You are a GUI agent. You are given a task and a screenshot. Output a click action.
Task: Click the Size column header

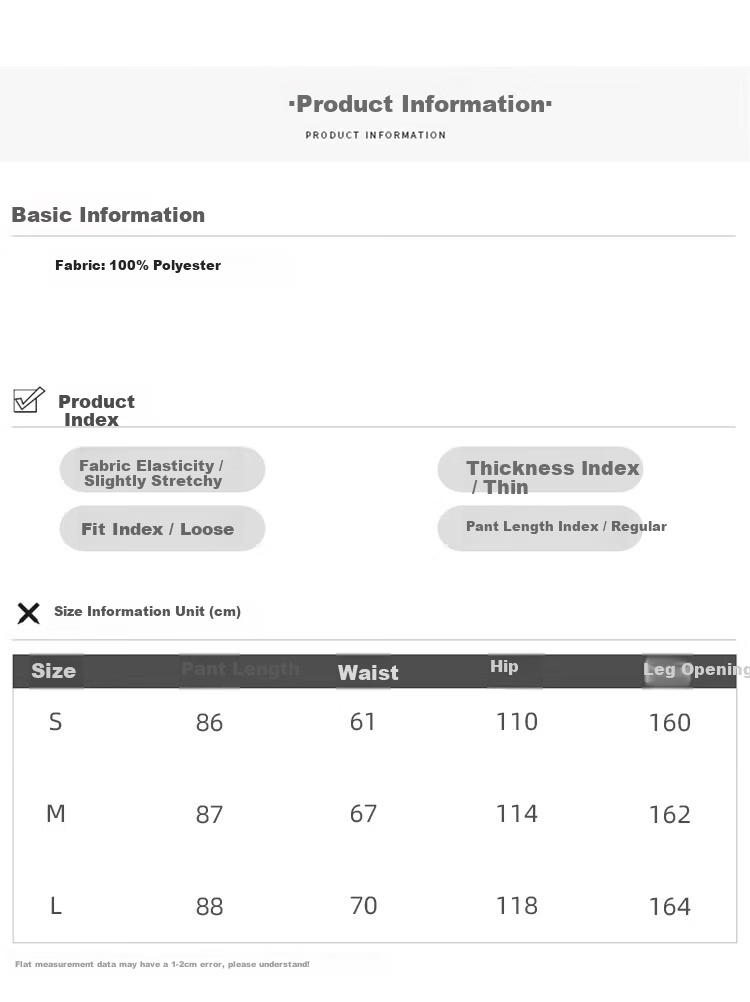coord(54,670)
